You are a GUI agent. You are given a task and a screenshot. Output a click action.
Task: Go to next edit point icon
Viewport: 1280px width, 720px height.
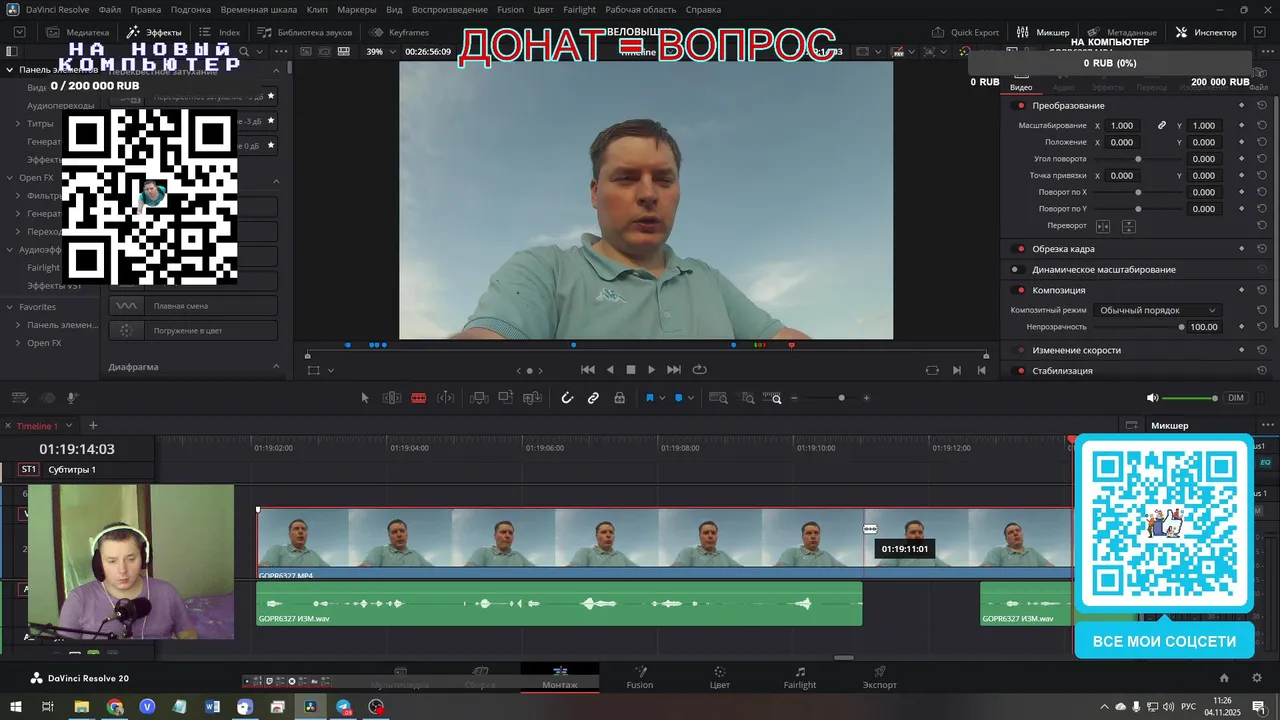pos(957,370)
